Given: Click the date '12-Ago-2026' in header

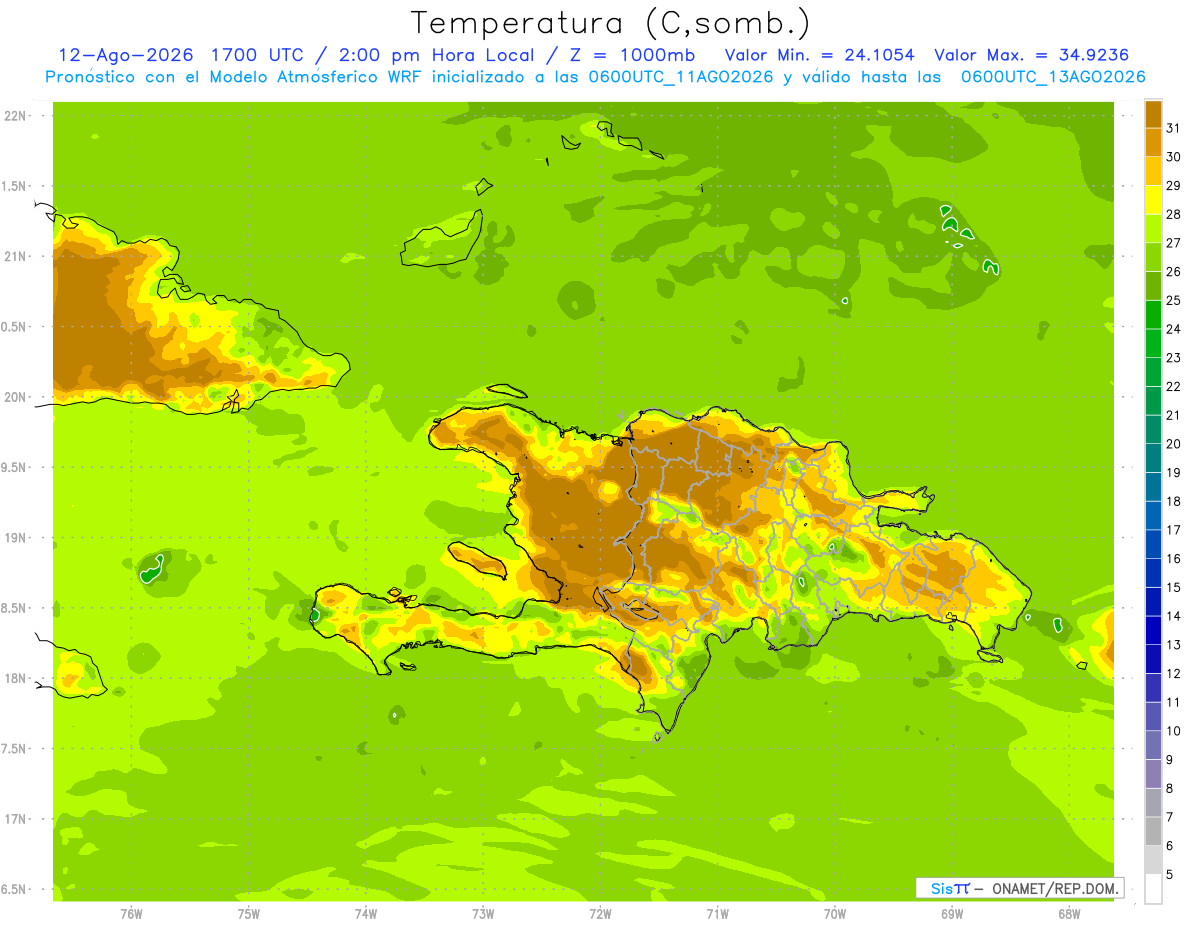Looking at the screenshot, I should (125, 55).
